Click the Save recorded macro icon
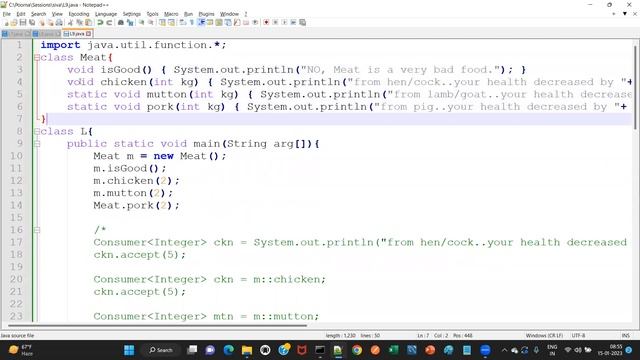 pos(303,22)
